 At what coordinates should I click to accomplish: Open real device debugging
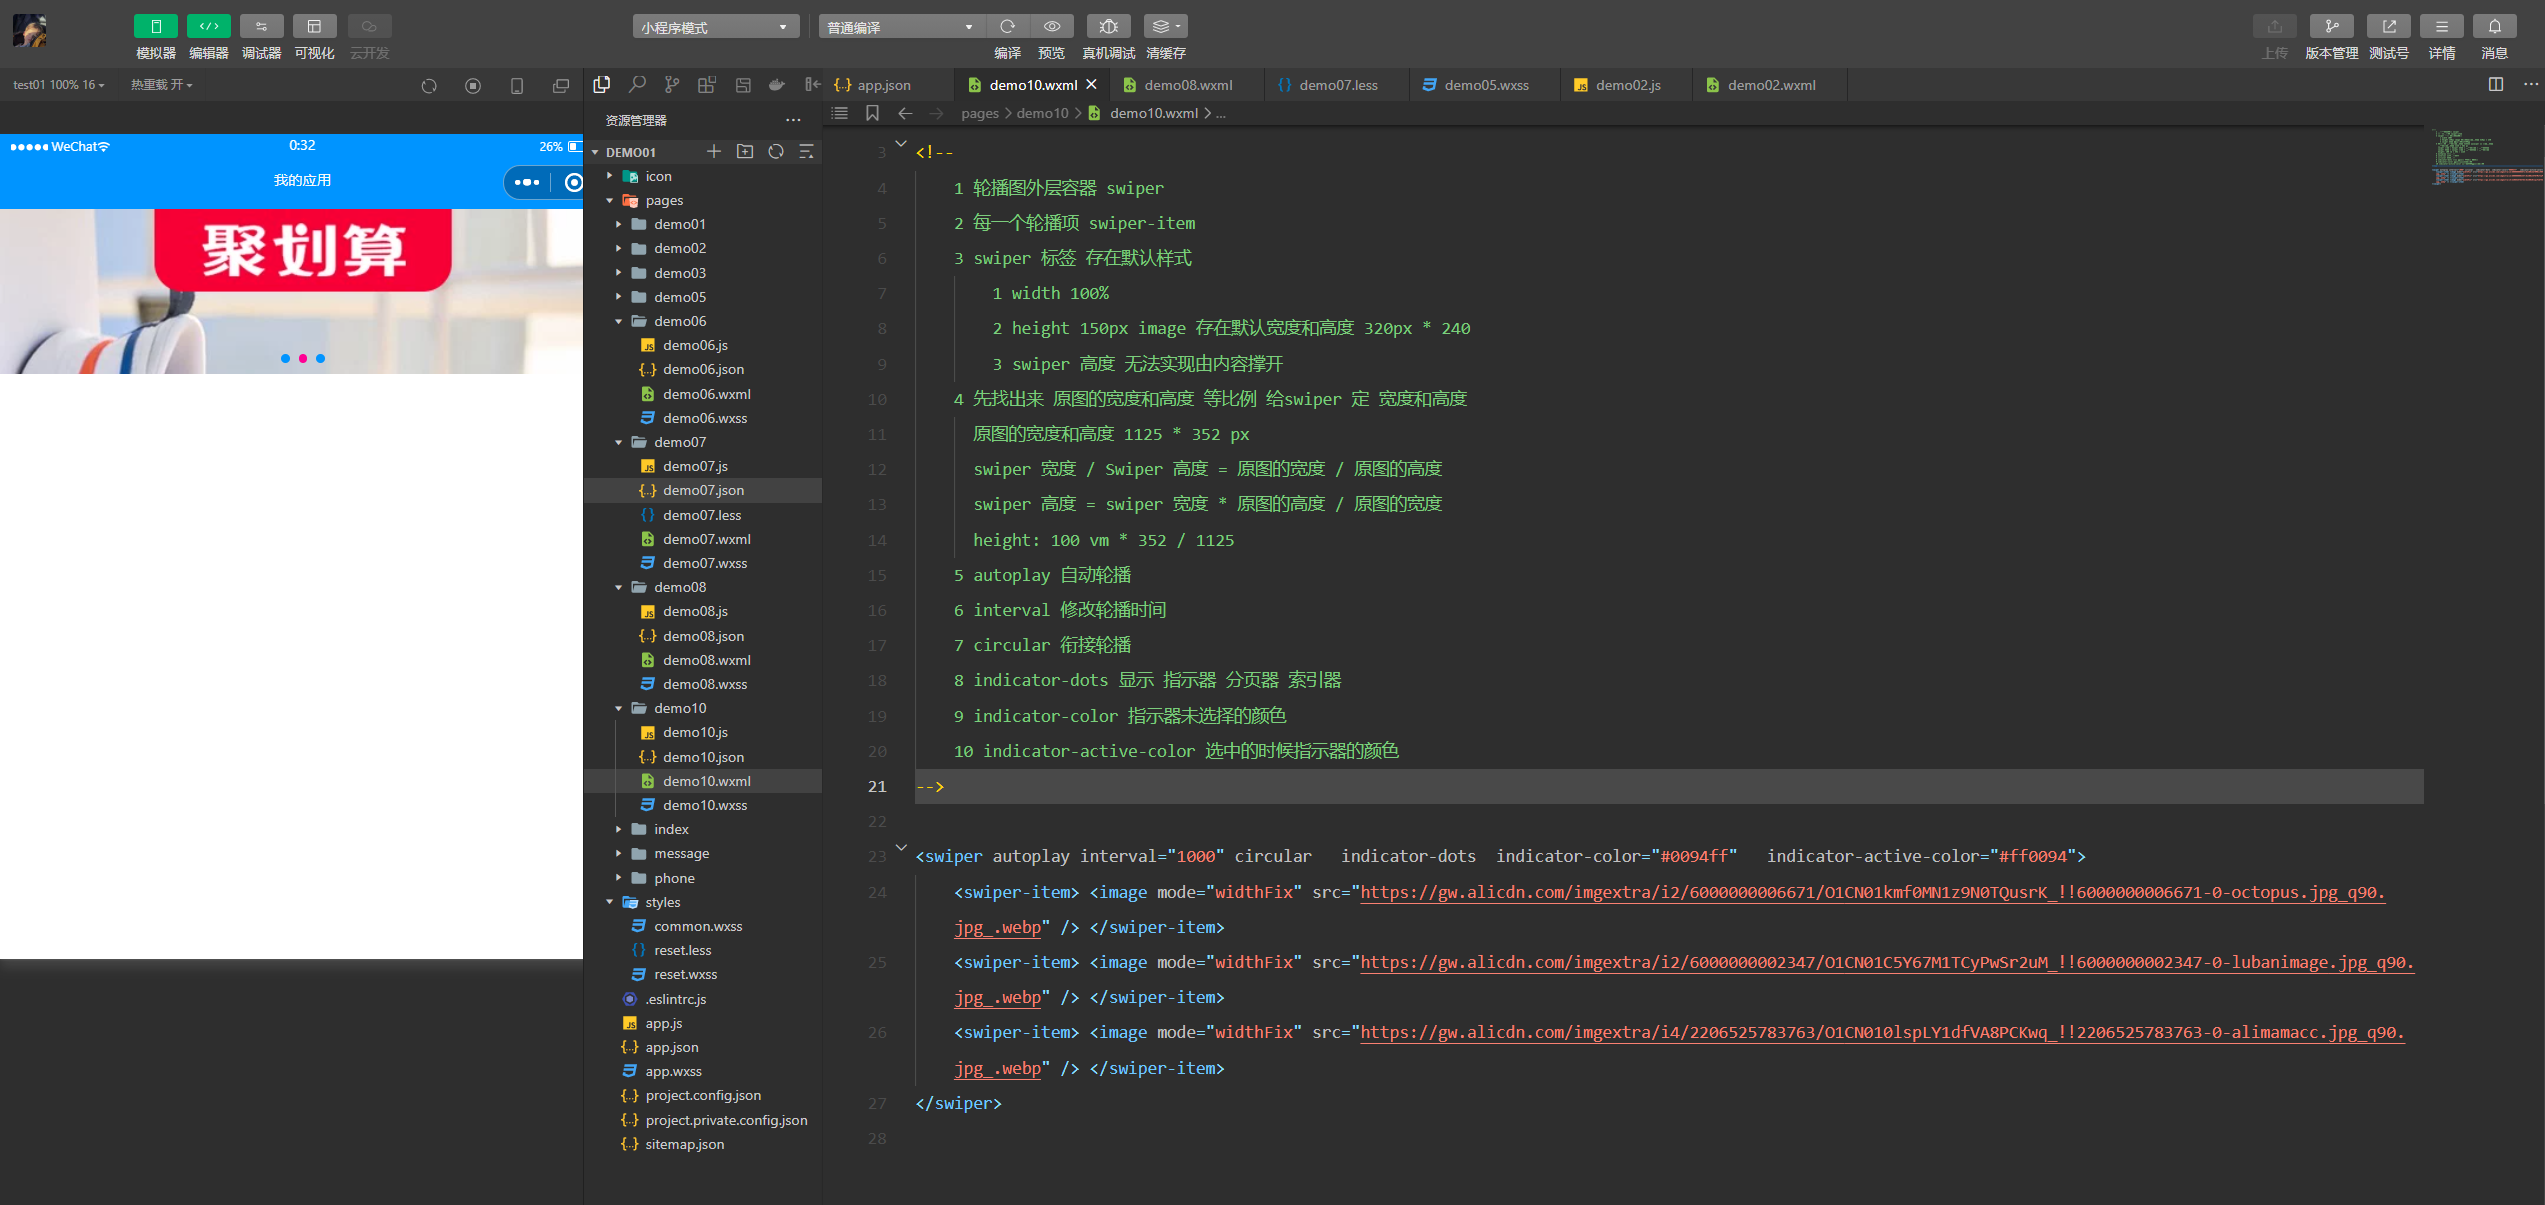click(x=1108, y=26)
